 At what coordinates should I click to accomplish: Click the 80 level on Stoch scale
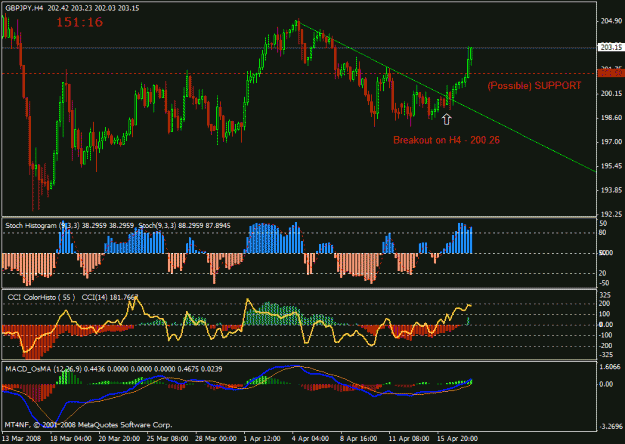click(x=602, y=233)
